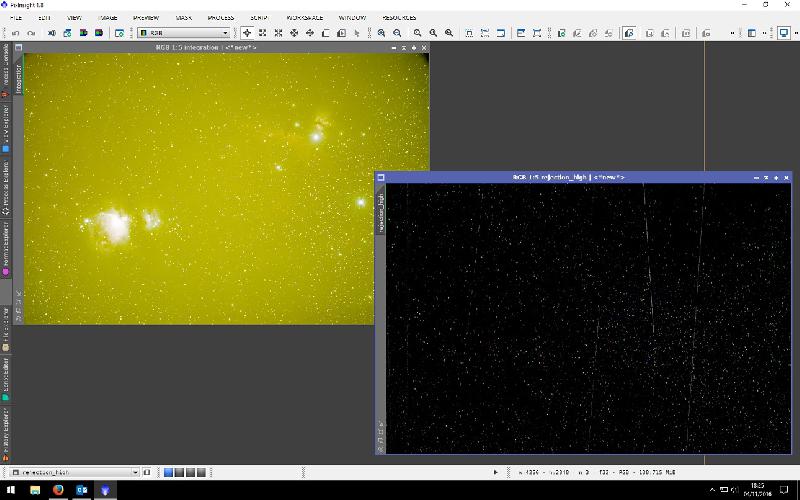Open File Explorer from the taskbar

35,490
